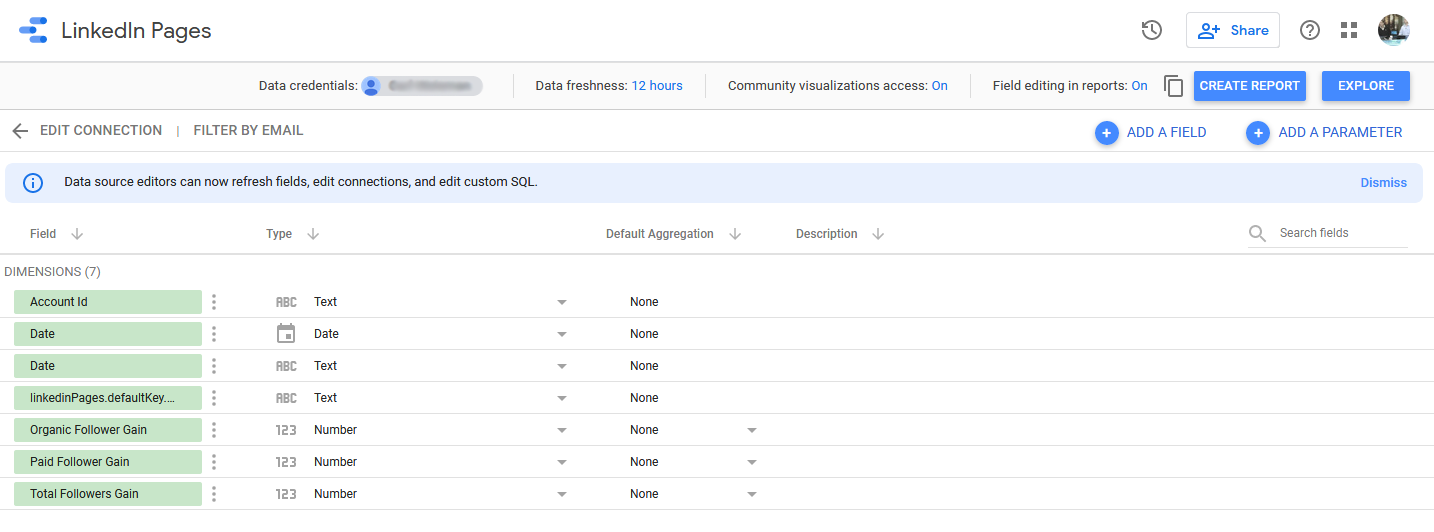Select the Account Id field chip
The width and height of the screenshot is (1434, 532).
coord(108,302)
